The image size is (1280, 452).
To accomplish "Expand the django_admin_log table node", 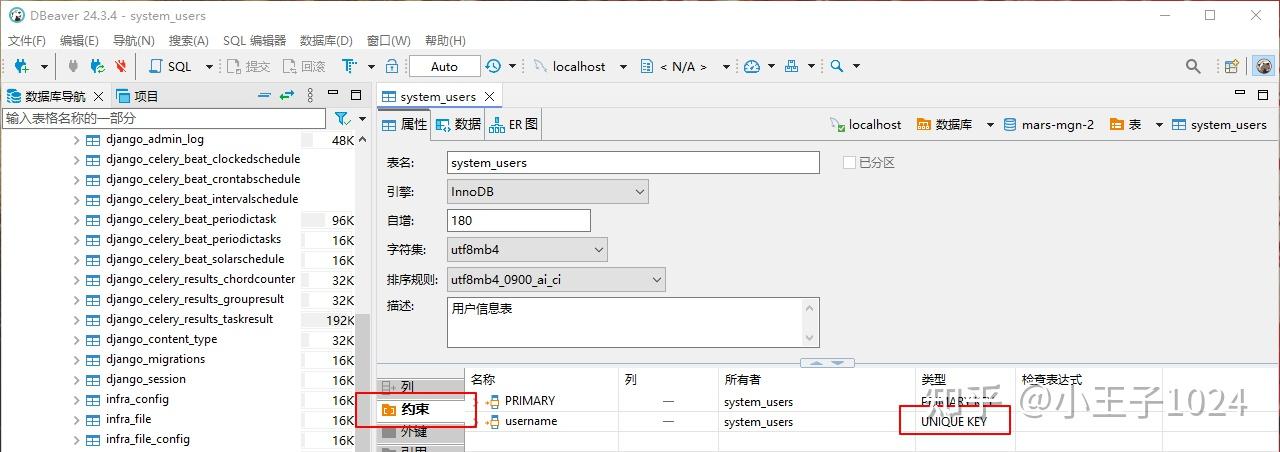I will coord(76,140).
